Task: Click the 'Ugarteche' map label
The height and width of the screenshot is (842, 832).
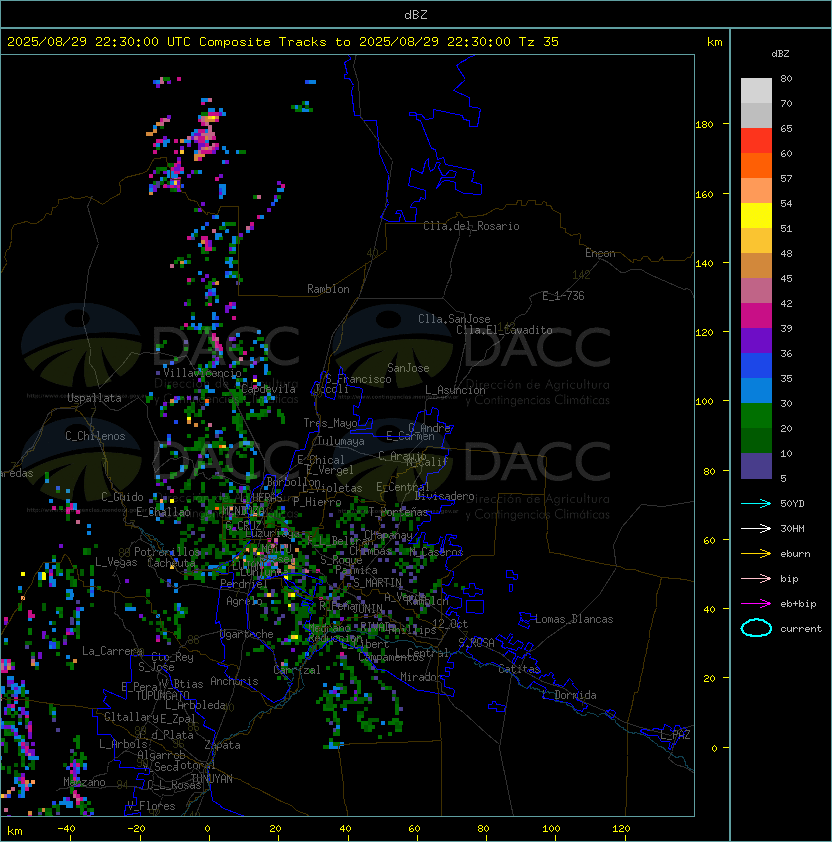Action: coord(247,634)
